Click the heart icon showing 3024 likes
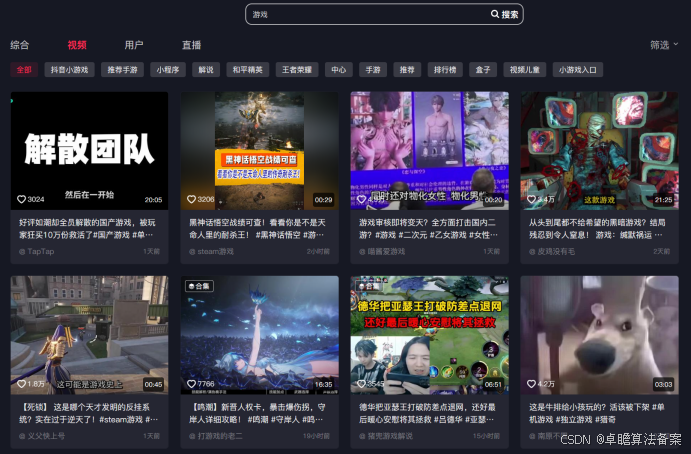 point(21,199)
